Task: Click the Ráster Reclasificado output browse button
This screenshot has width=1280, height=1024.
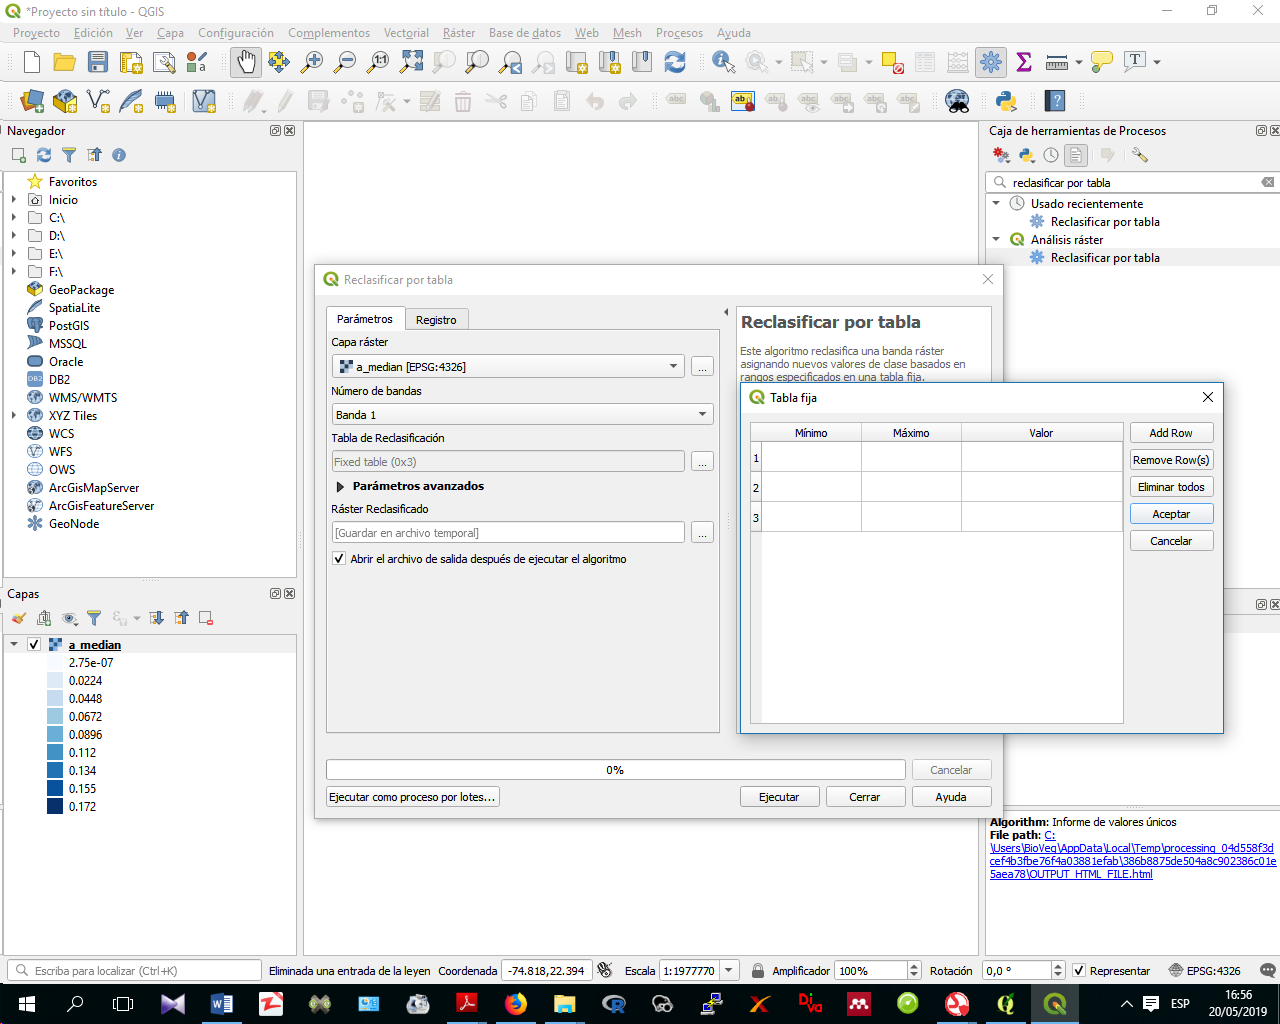Action: click(702, 533)
